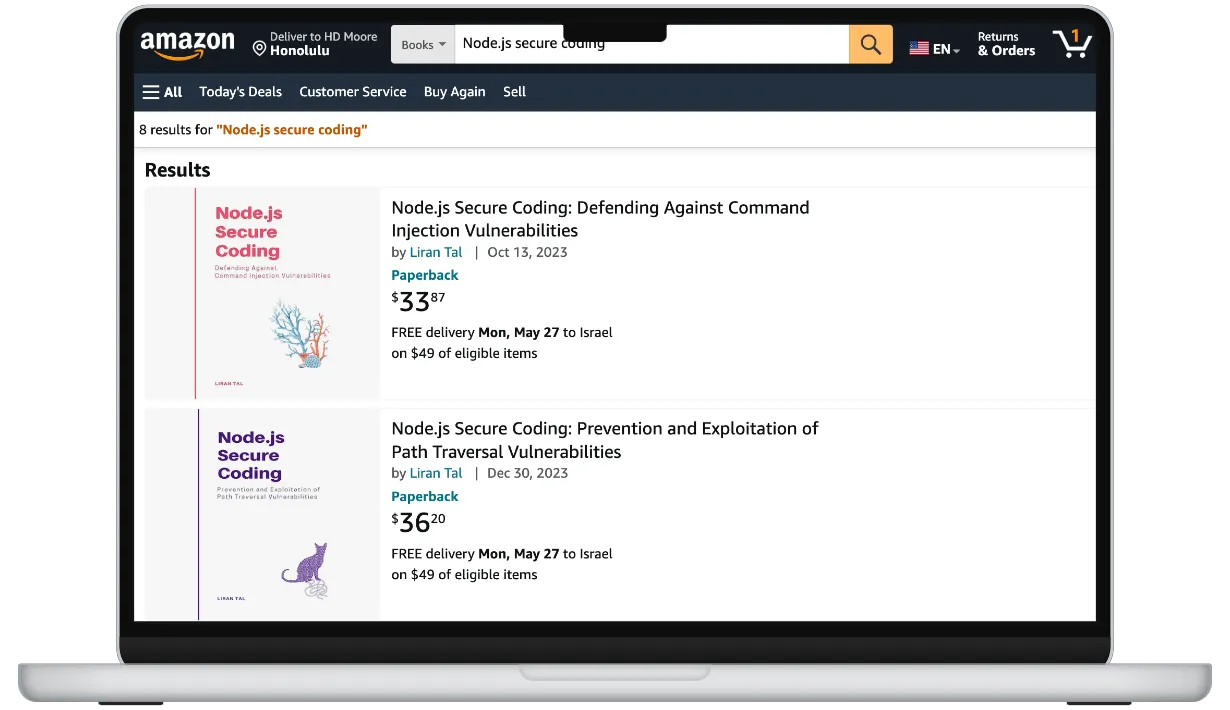Click the delivery location pin icon

coord(260,47)
